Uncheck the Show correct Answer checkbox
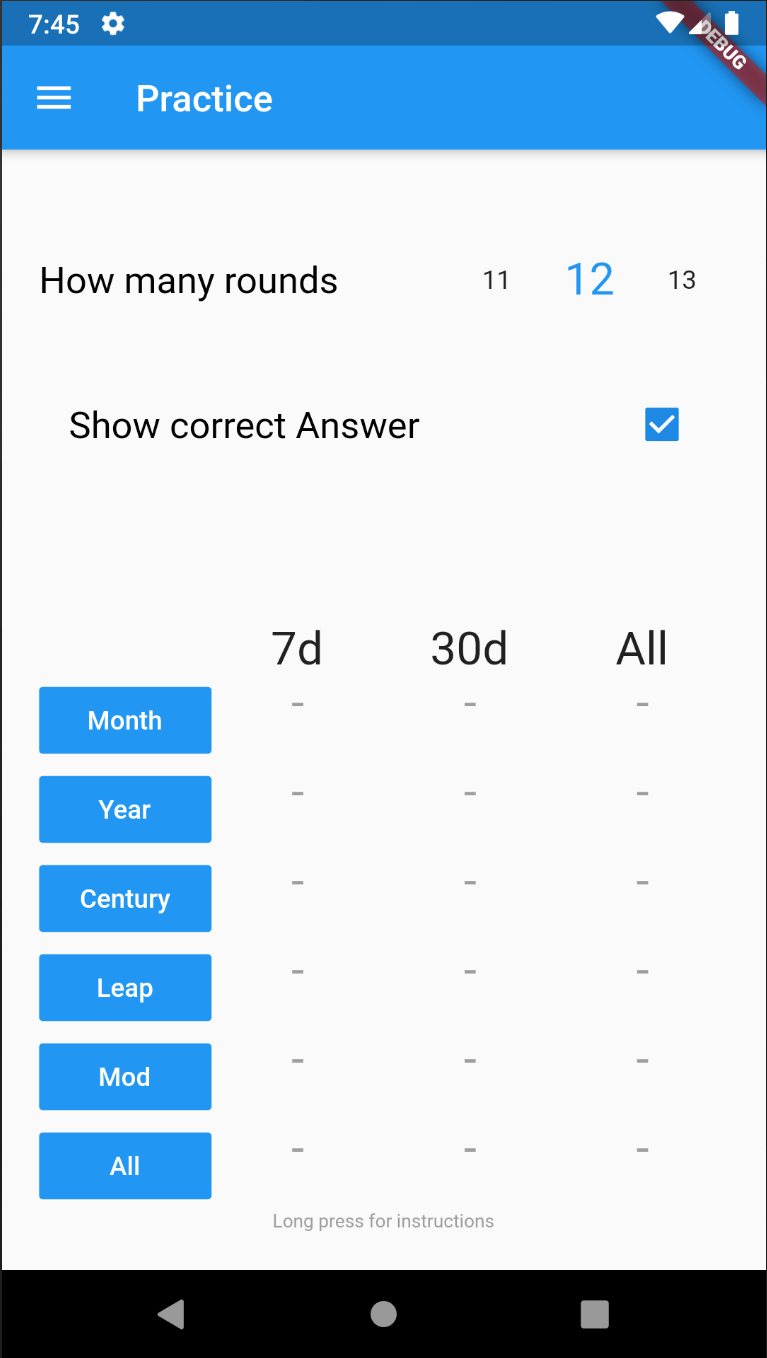The image size is (767, 1358). 661,425
